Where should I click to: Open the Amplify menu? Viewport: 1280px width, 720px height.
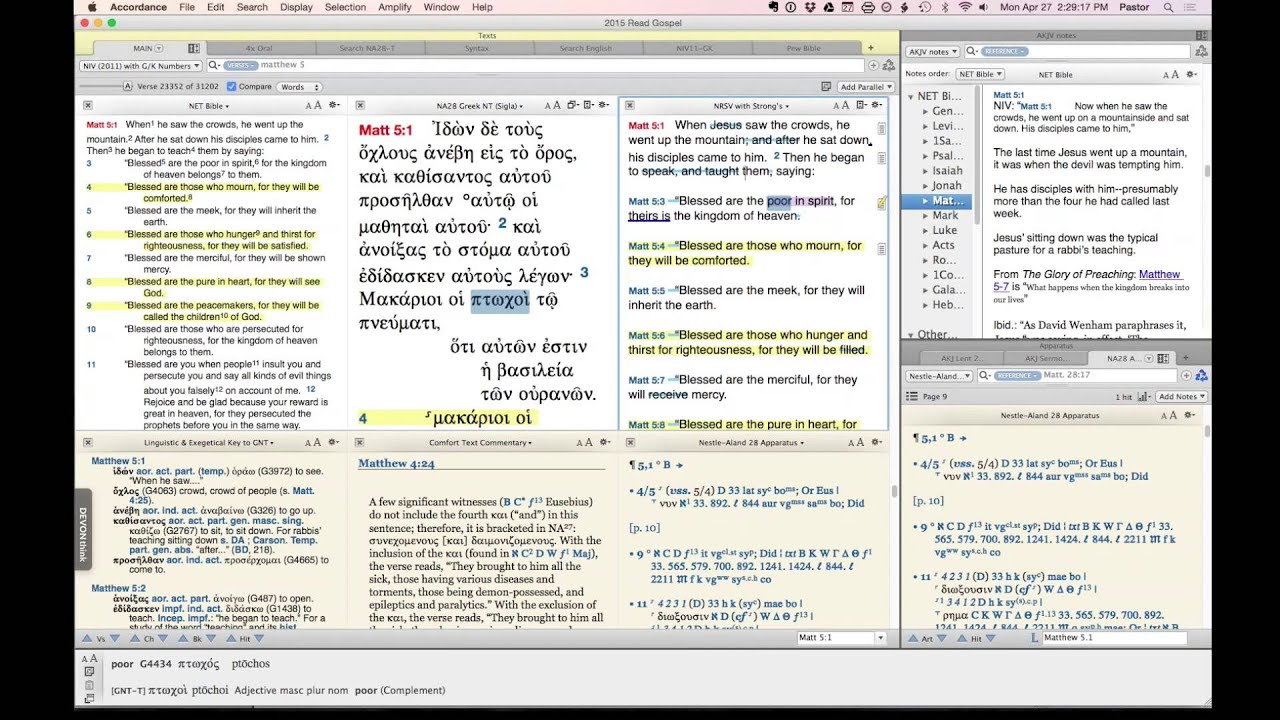[393, 7]
